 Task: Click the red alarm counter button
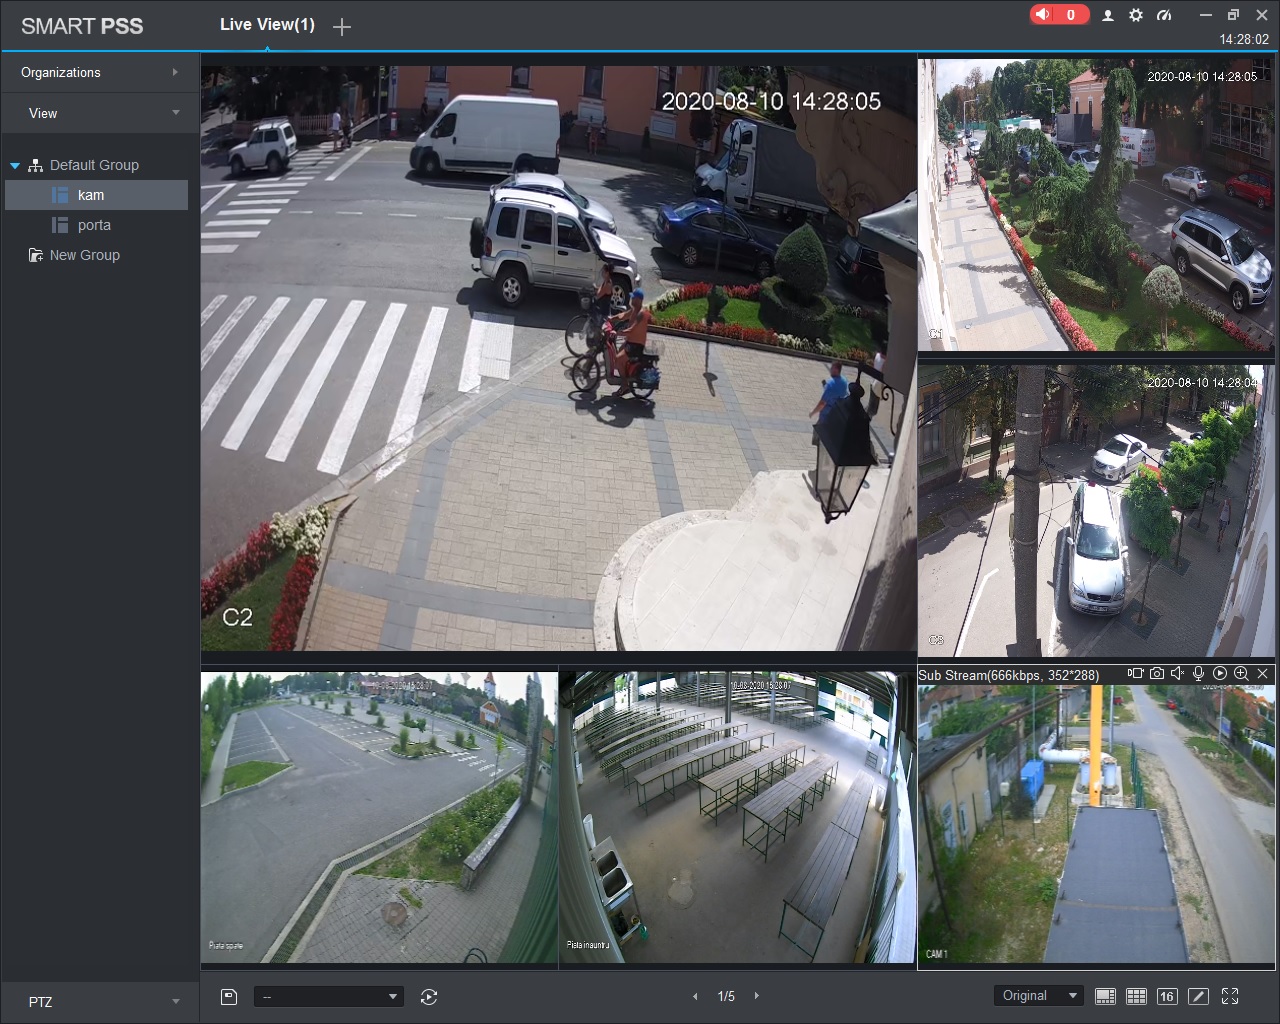(x=1059, y=15)
